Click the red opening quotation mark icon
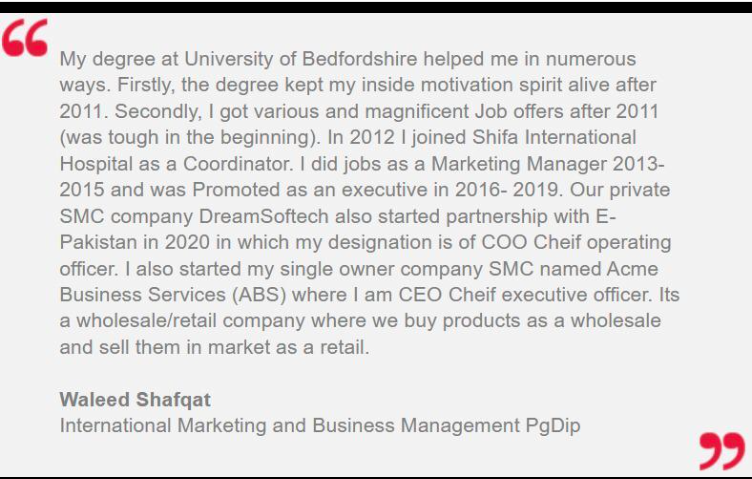Image resolution: width=752 pixels, height=479 pixels. (x=24, y=40)
